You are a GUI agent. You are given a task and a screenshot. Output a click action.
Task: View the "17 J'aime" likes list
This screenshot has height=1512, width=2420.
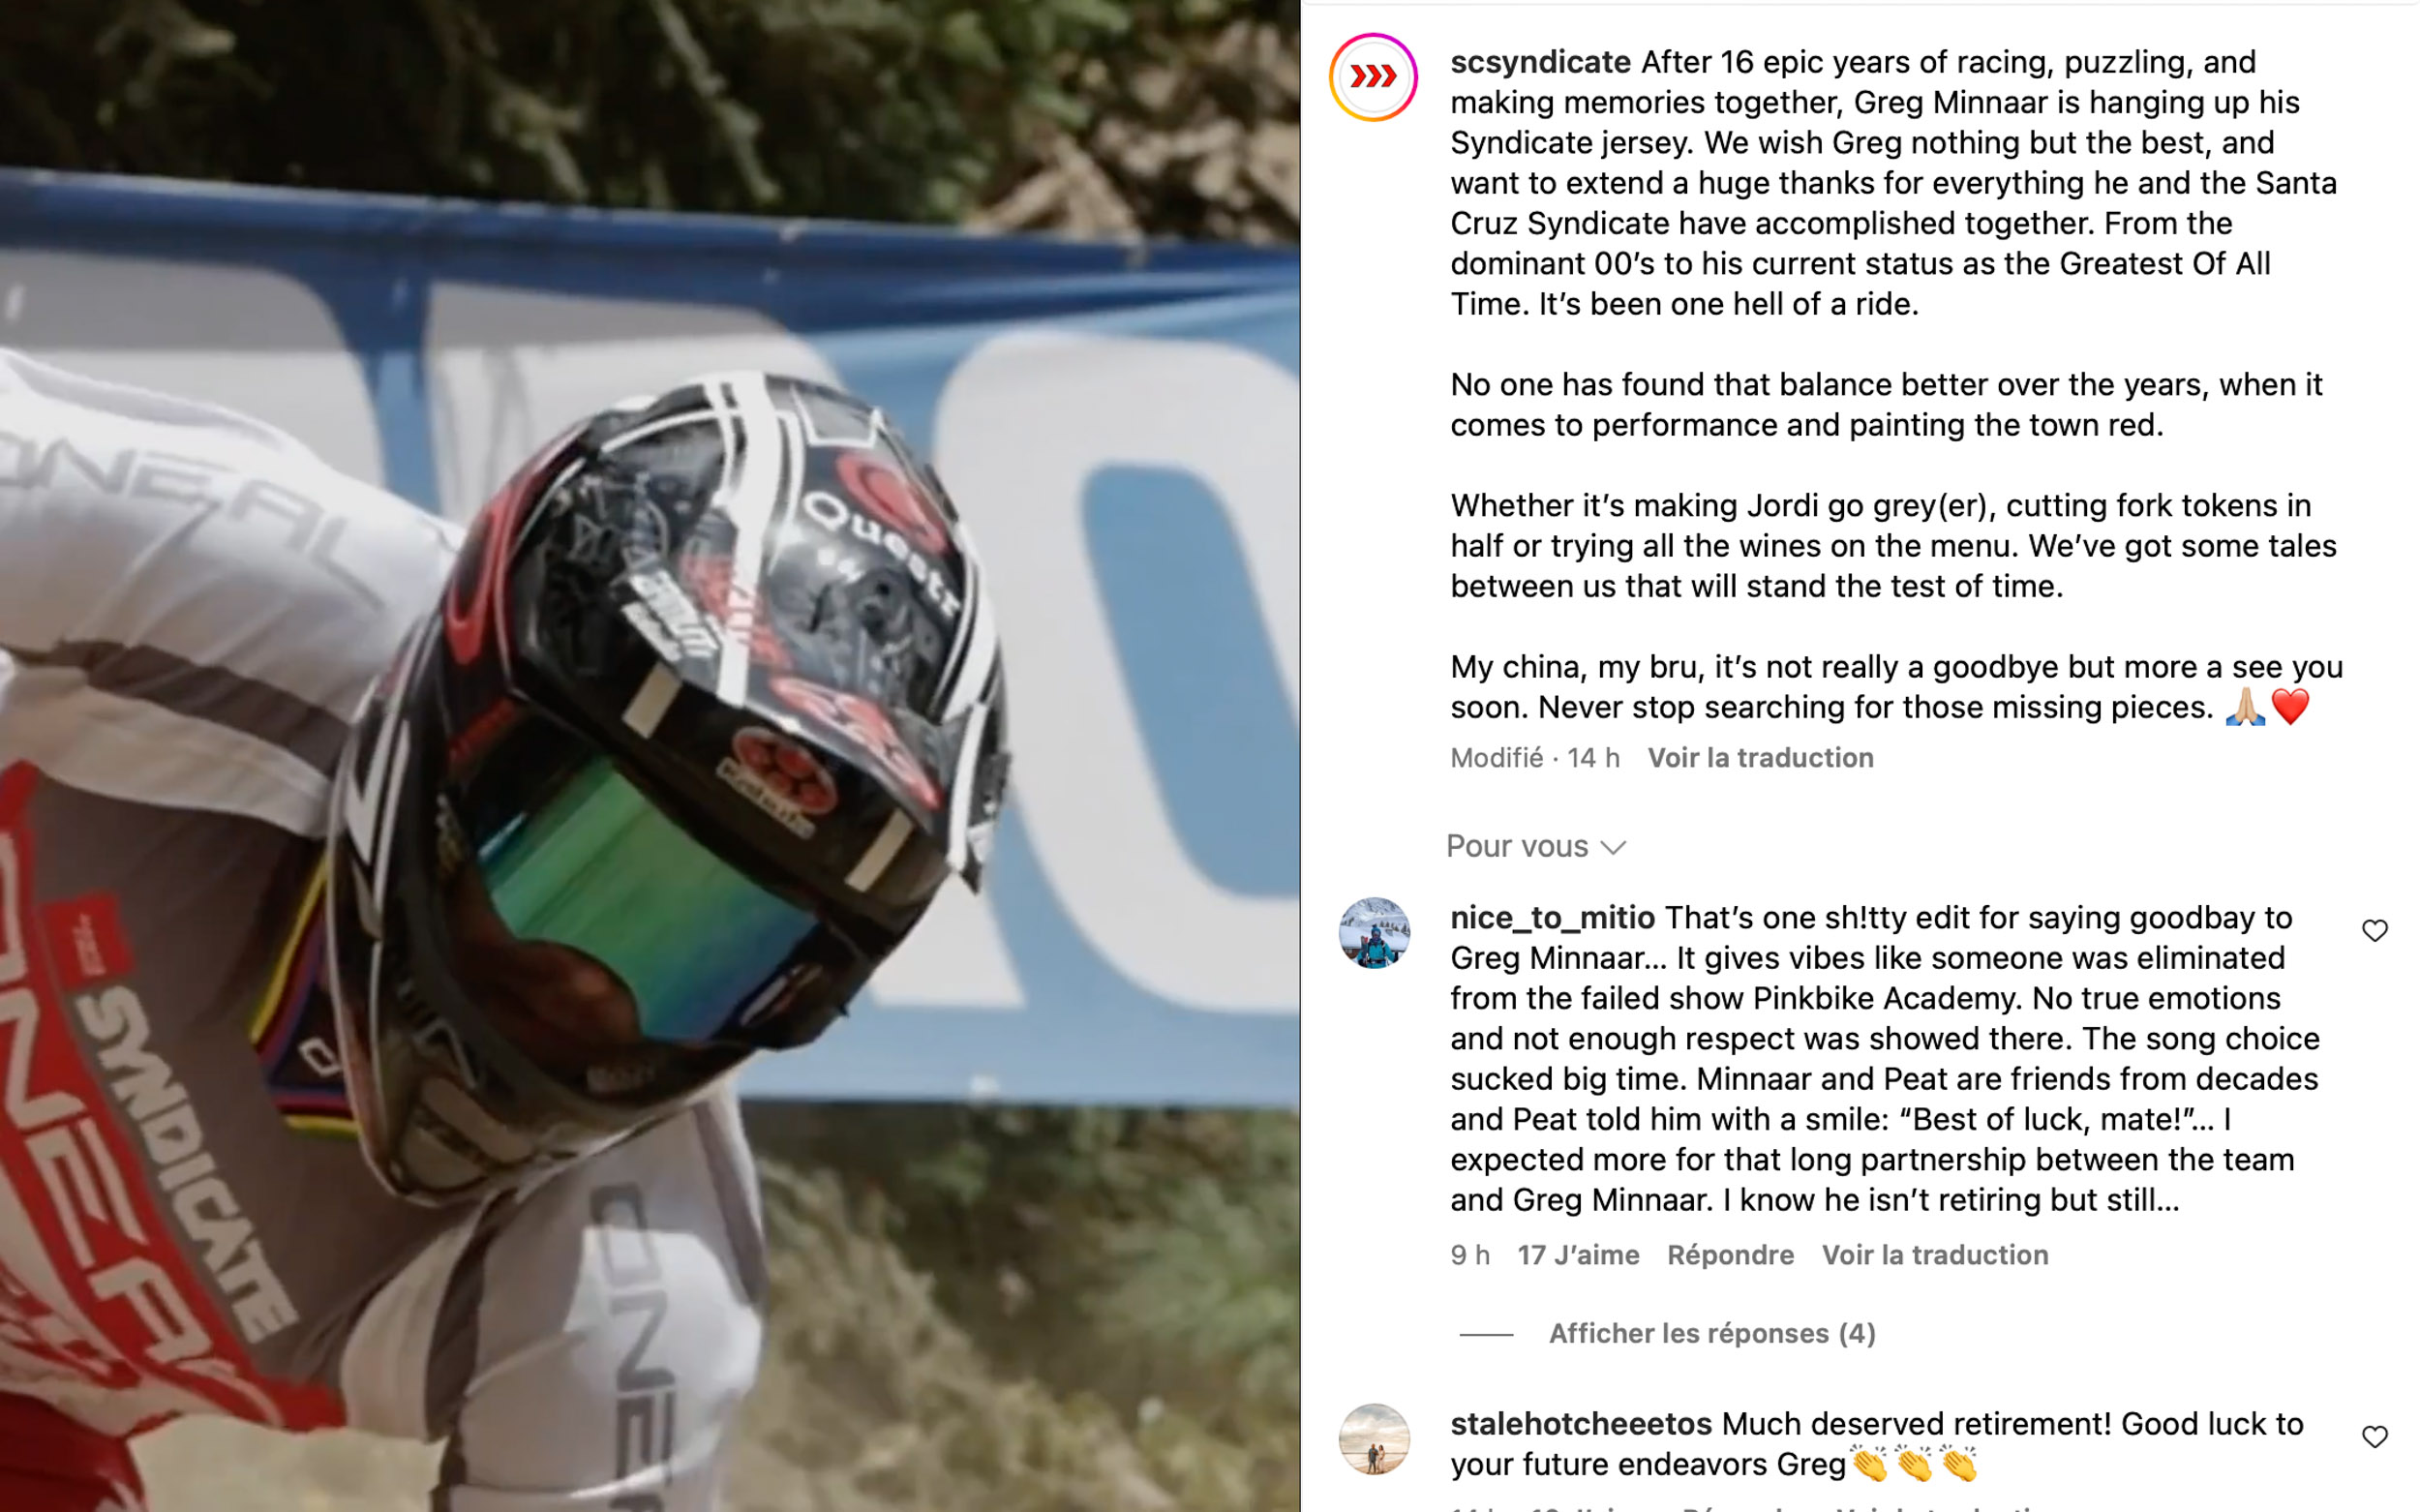coord(1578,1255)
